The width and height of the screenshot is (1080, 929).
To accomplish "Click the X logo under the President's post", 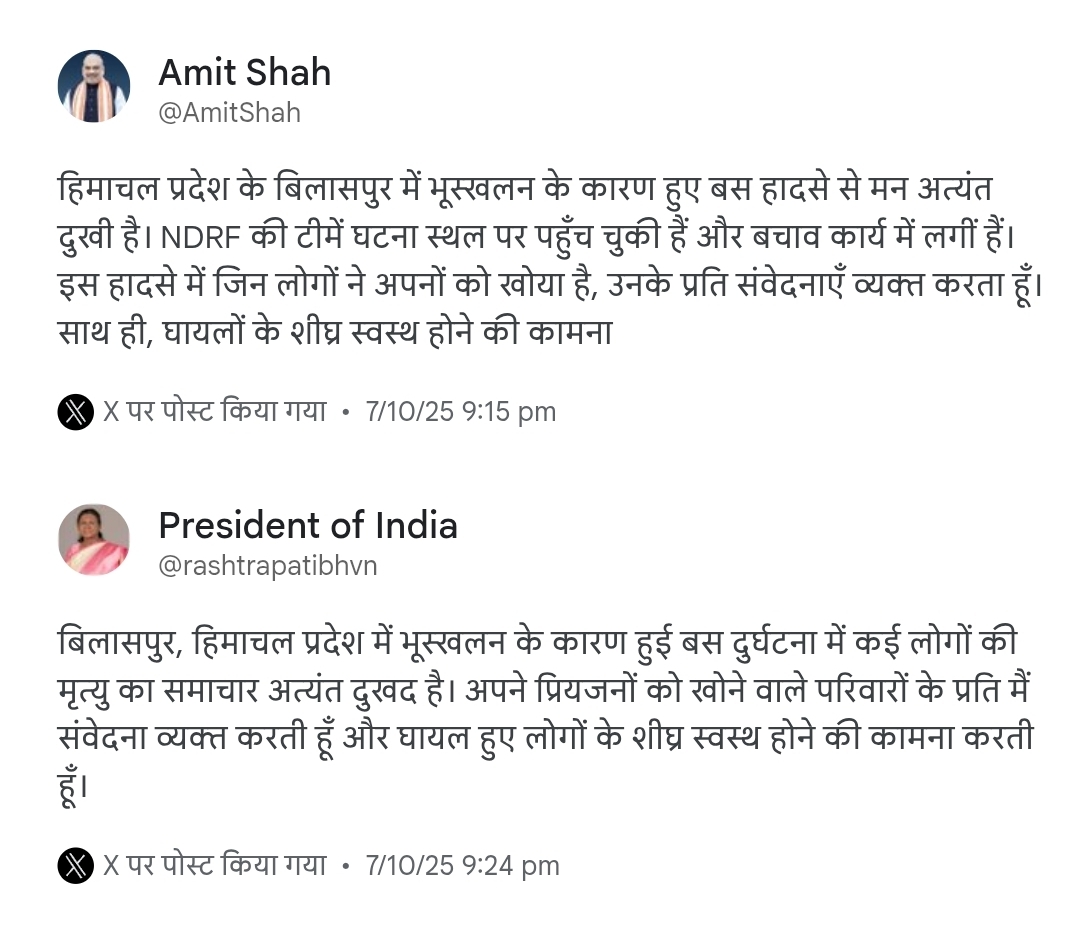I will tap(75, 865).
